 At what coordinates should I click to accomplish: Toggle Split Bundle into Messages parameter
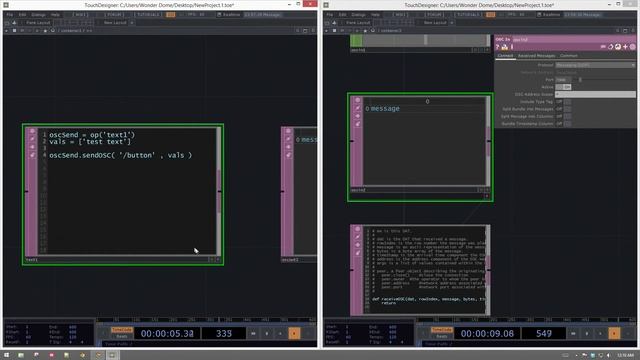pos(563,109)
